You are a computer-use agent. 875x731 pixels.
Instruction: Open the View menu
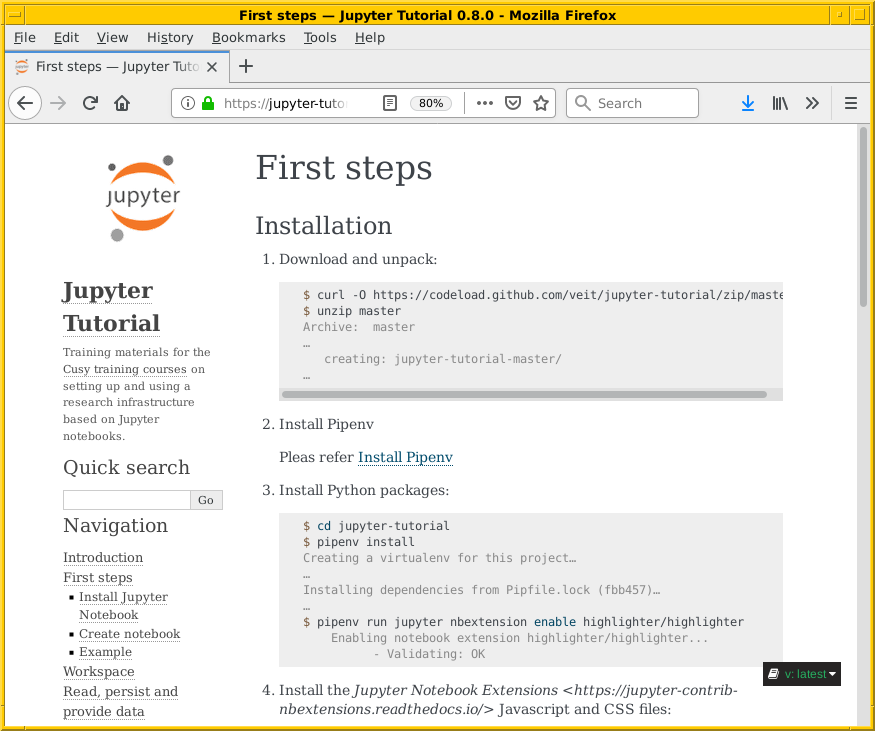tap(112, 37)
